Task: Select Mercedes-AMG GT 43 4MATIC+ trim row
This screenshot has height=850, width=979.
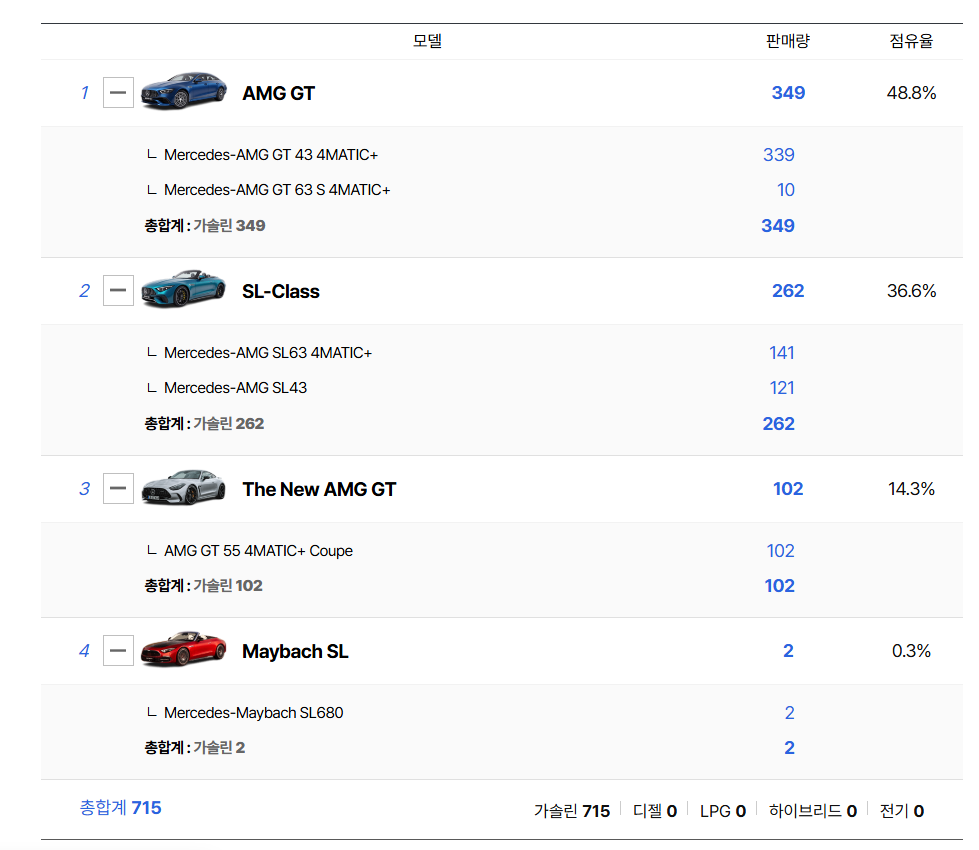Action: (x=271, y=155)
